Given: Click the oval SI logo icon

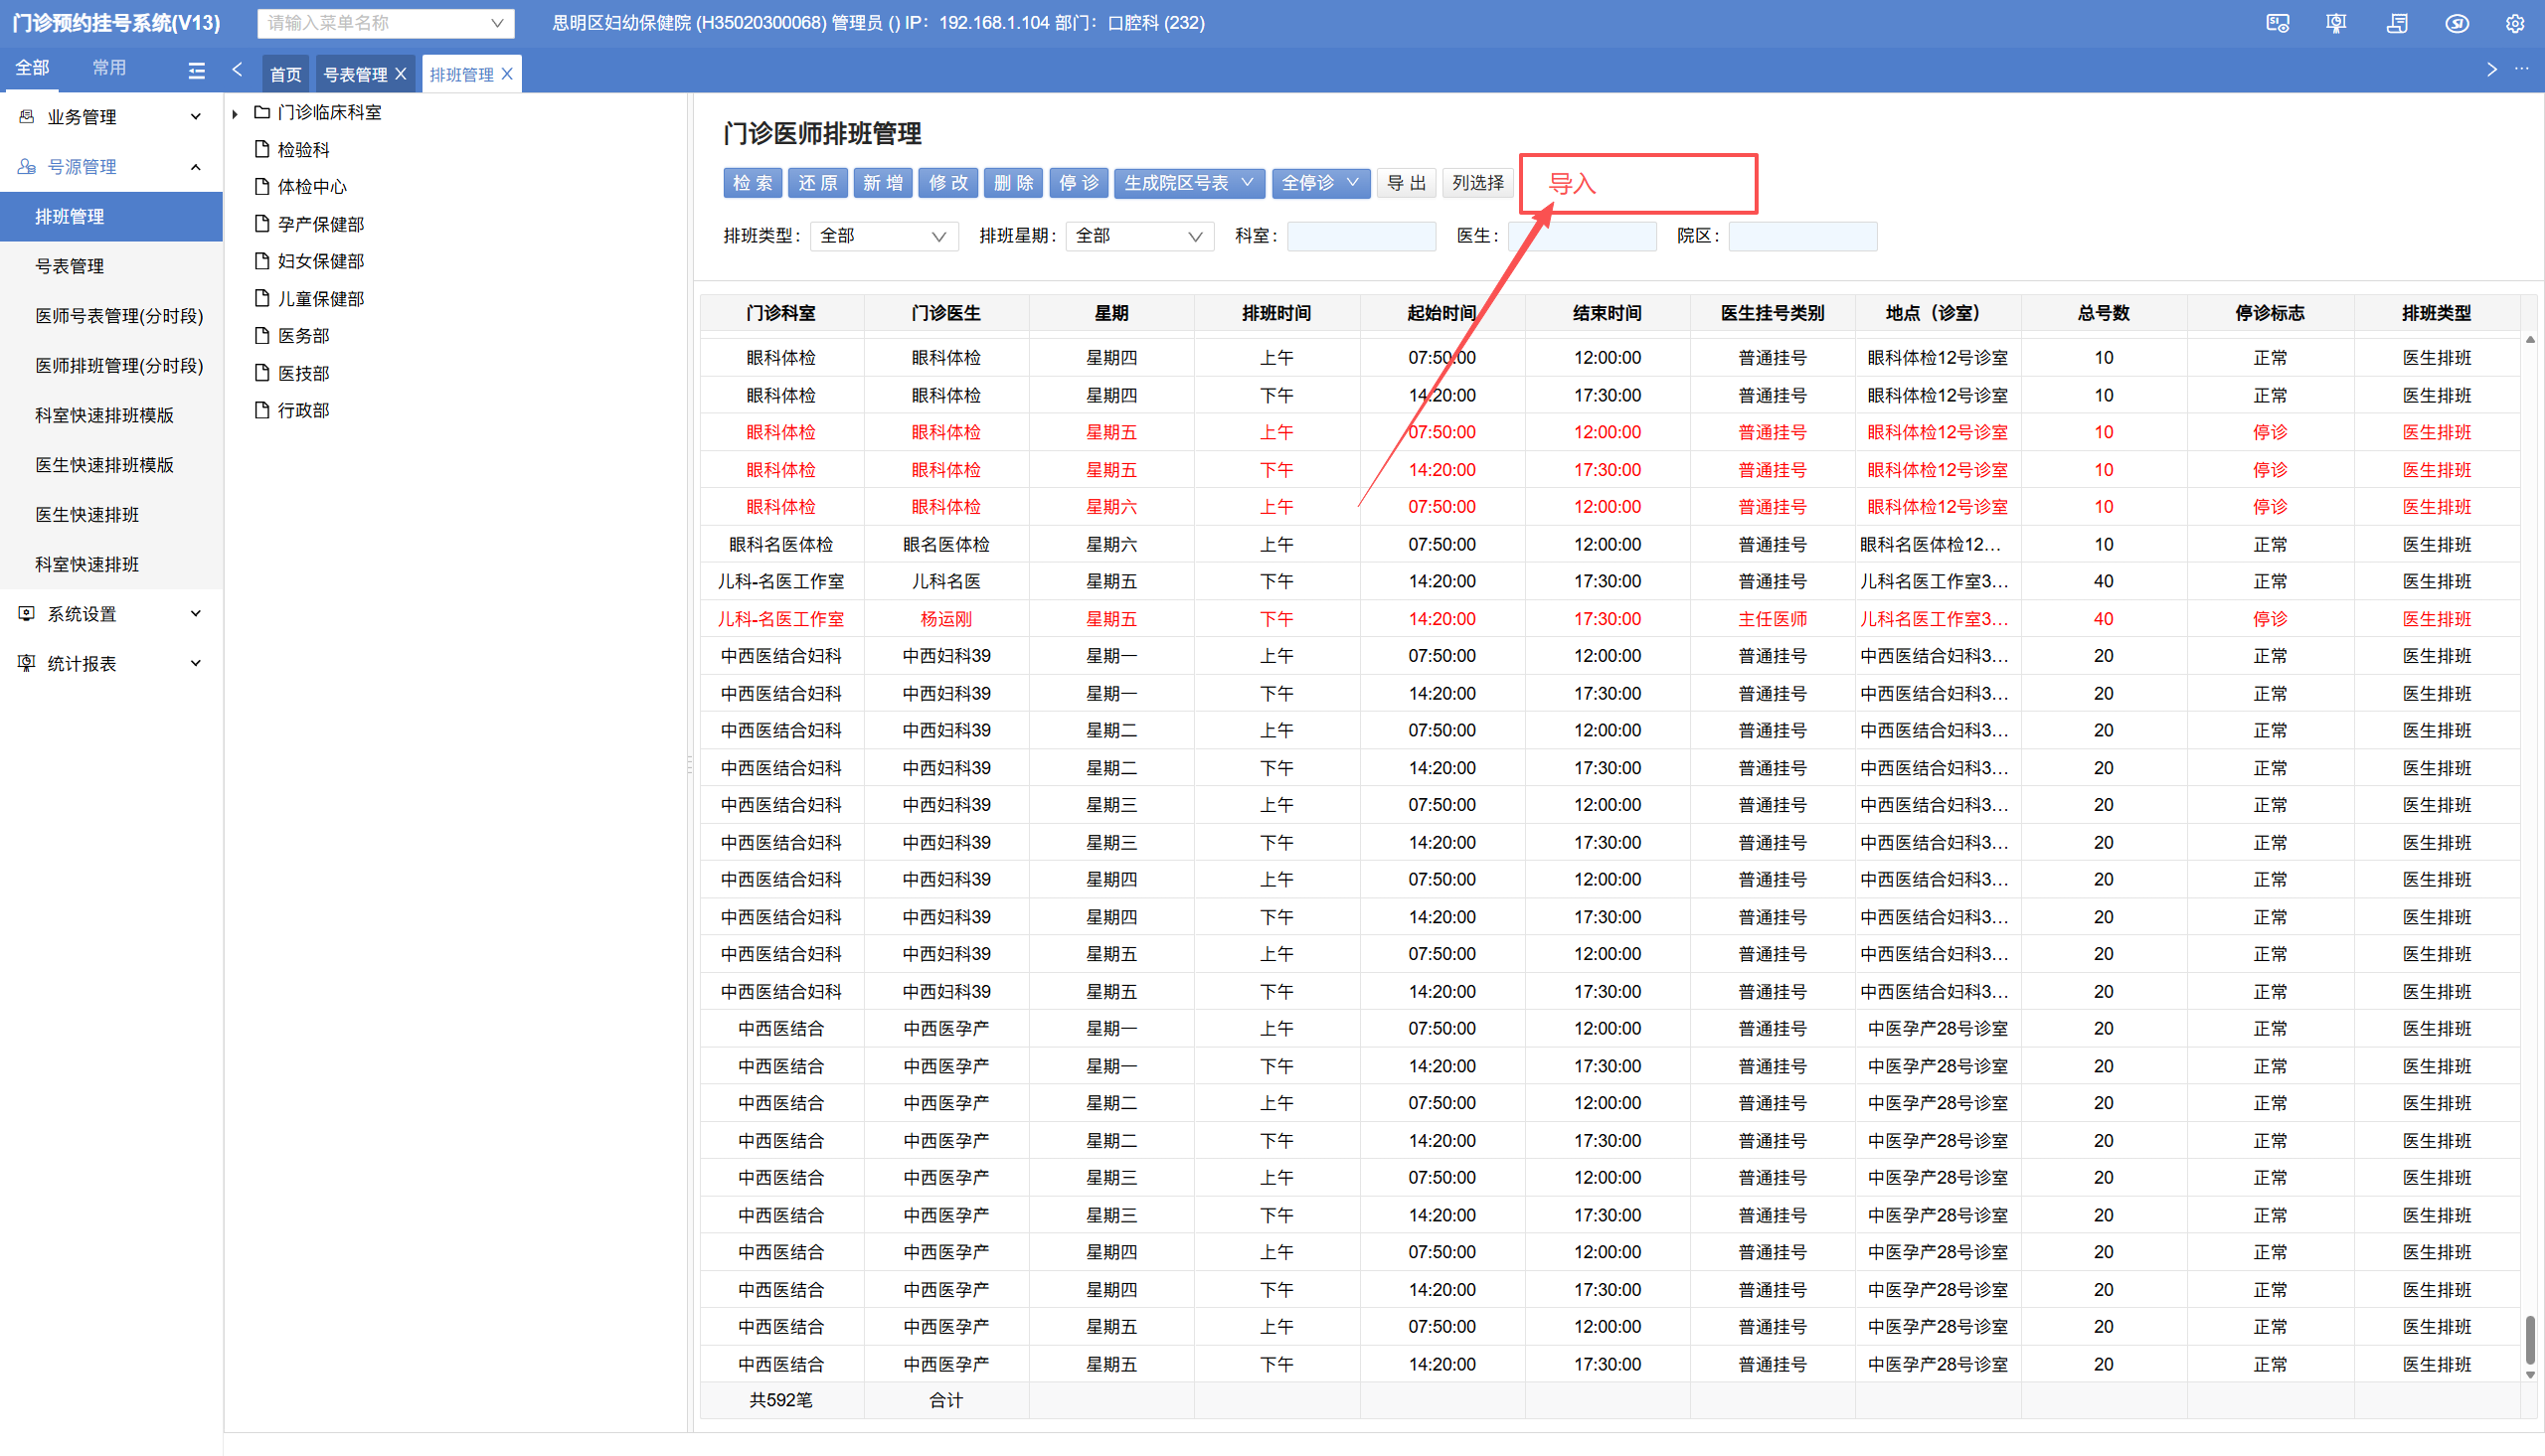Looking at the screenshot, I should (2456, 23).
